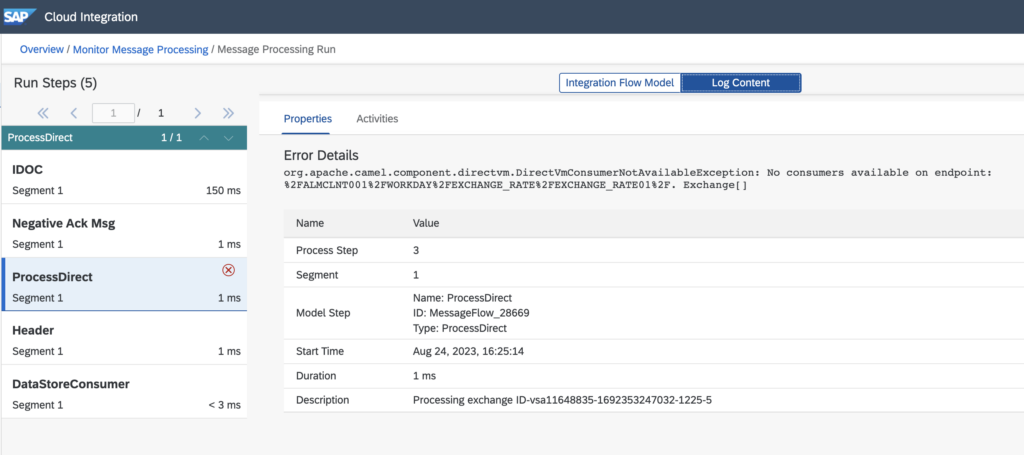The width and height of the screenshot is (1024, 455).
Task: Click the Type: ProcessDirect value
Action: pos(460,328)
